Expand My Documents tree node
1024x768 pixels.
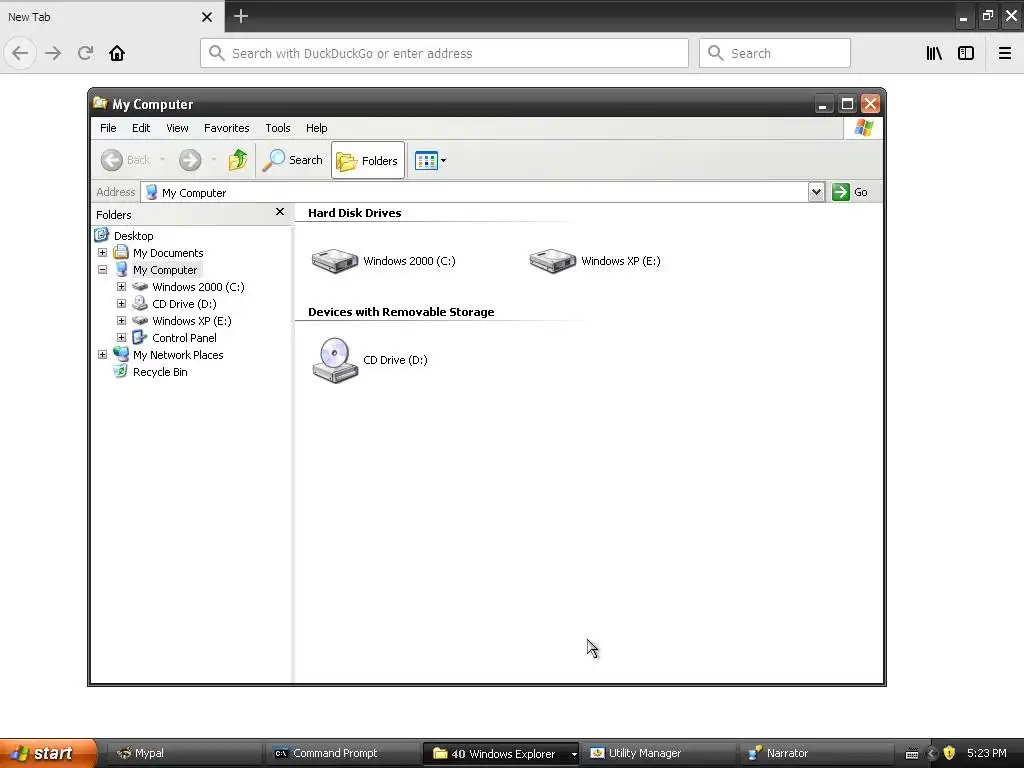click(103, 253)
